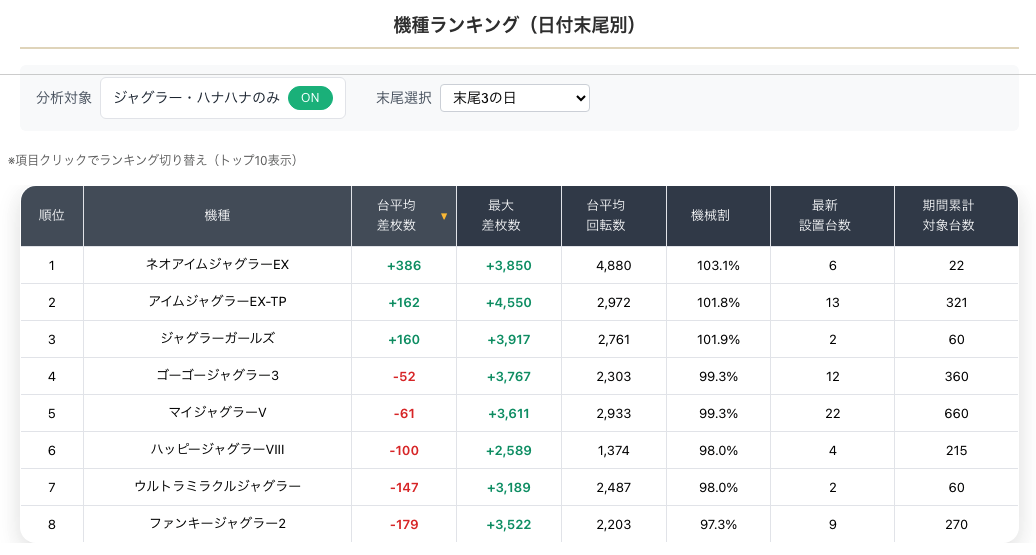Click the 機種 column header
1036x555 pixels.
(217, 216)
